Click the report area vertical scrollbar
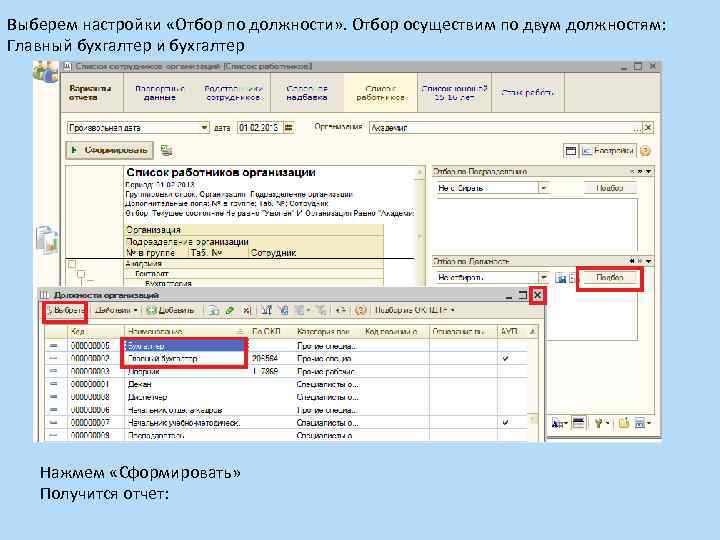The width and height of the screenshot is (720, 540). [x=419, y=226]
